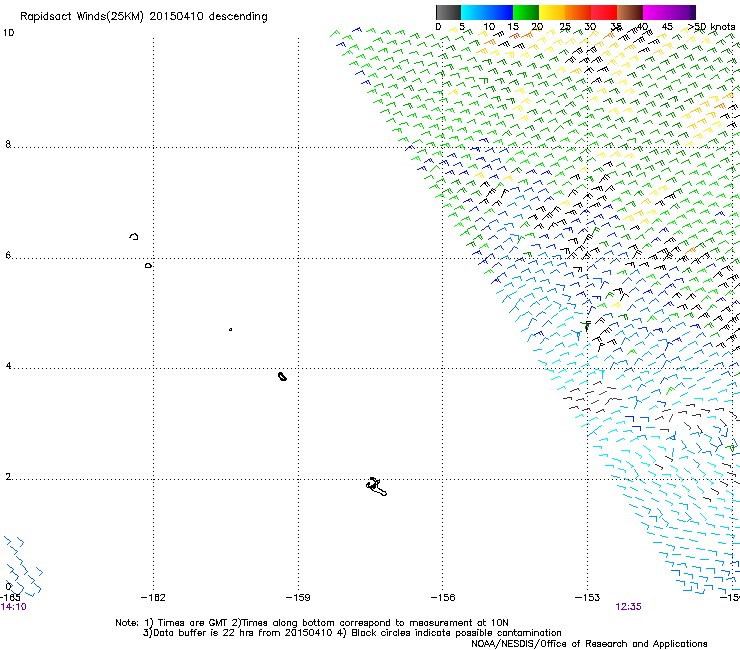
Task: Click the island outline above 6N near -162
Action: click(134, 236)
